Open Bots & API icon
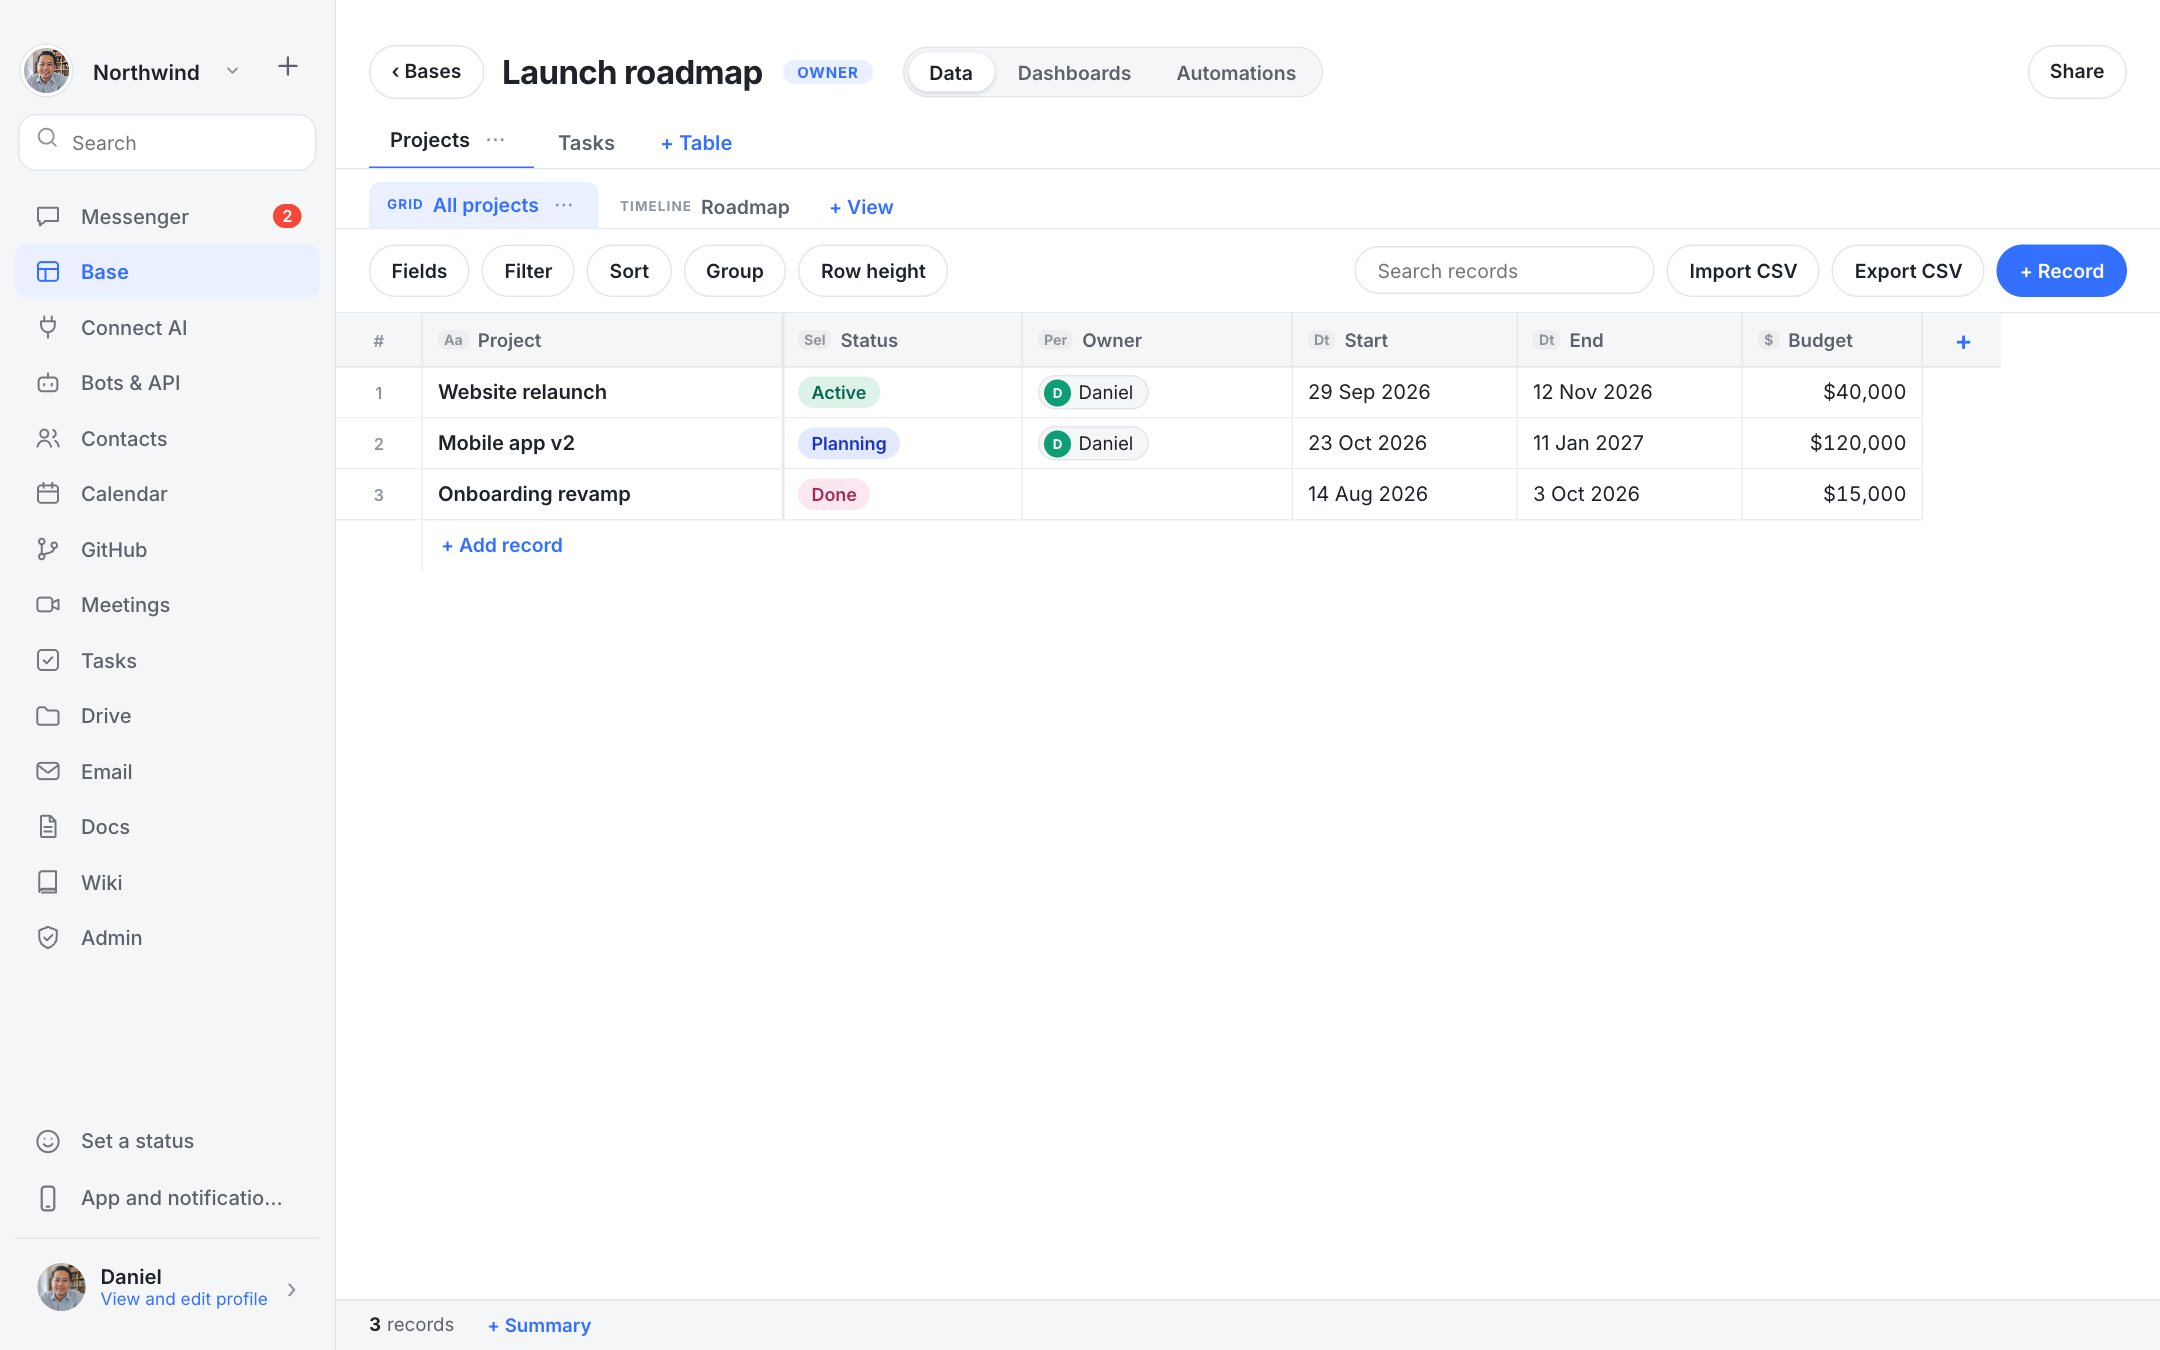The width and height of the screenshot is (2160, 1350). tap(48, 383)
